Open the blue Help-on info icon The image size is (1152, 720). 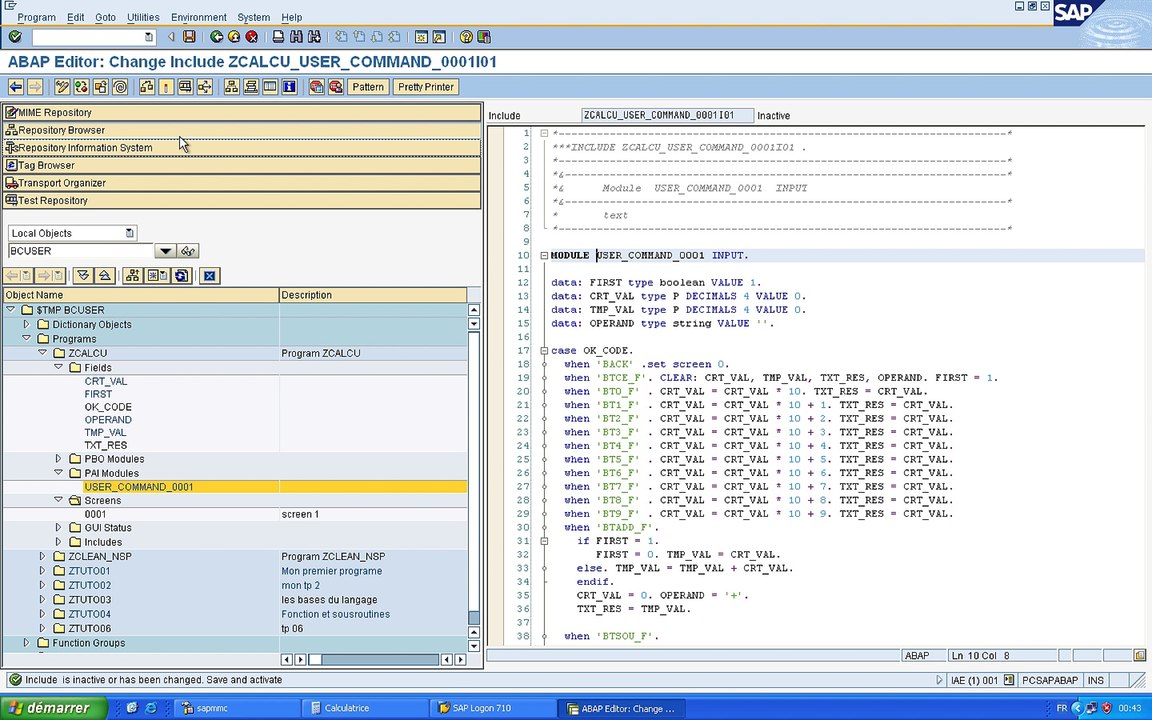point(289,87)
